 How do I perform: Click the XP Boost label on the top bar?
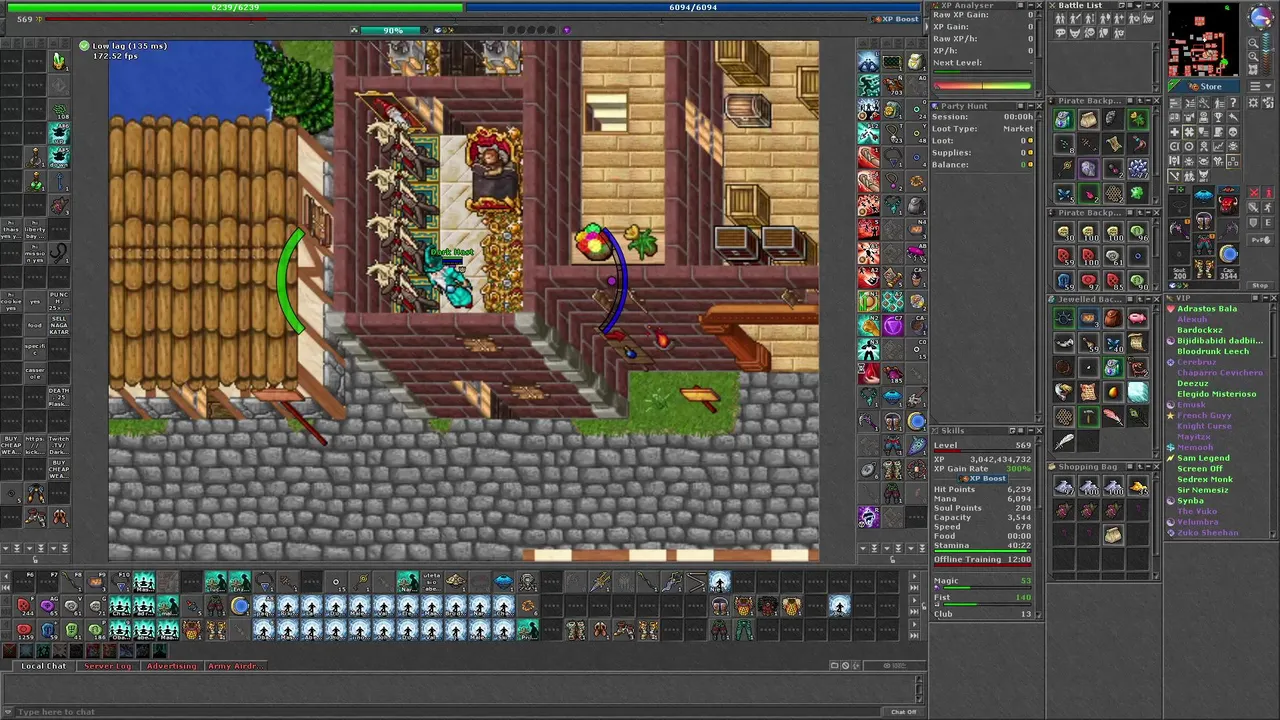895,19
